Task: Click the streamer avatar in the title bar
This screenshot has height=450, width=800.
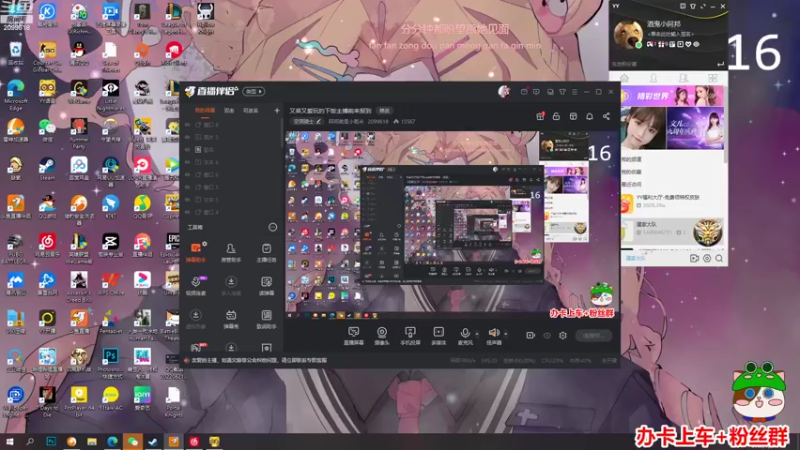Action: tap(504, 91)
